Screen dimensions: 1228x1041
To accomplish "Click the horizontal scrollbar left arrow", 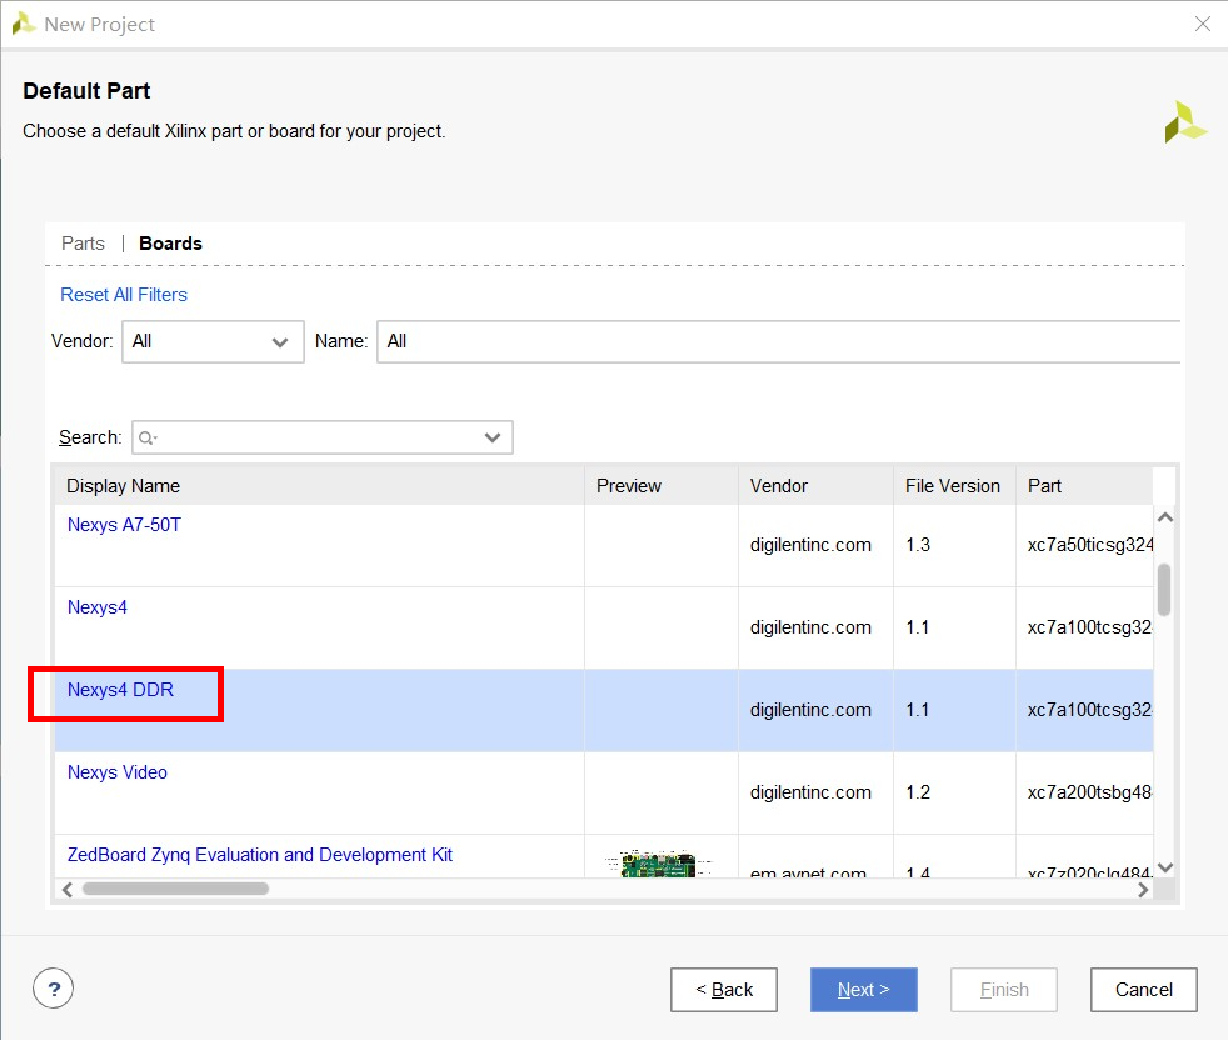I will (x=67, y=889).
